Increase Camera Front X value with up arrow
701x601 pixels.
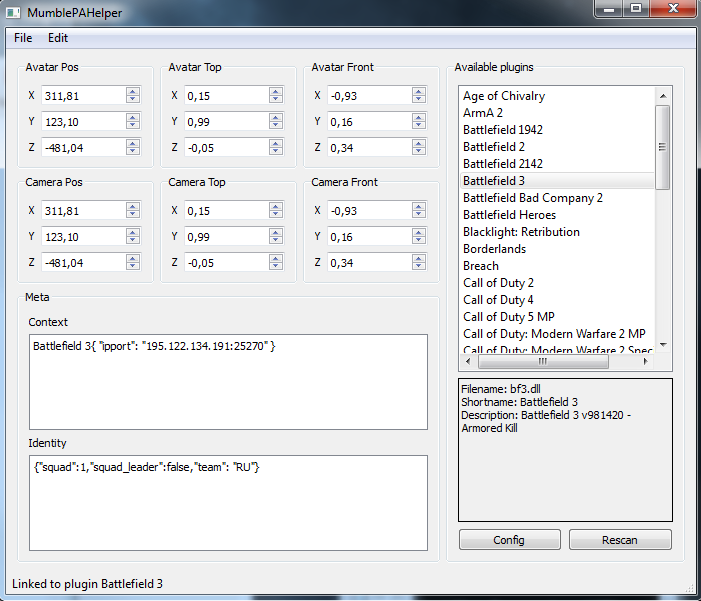(x=419, y=206)
